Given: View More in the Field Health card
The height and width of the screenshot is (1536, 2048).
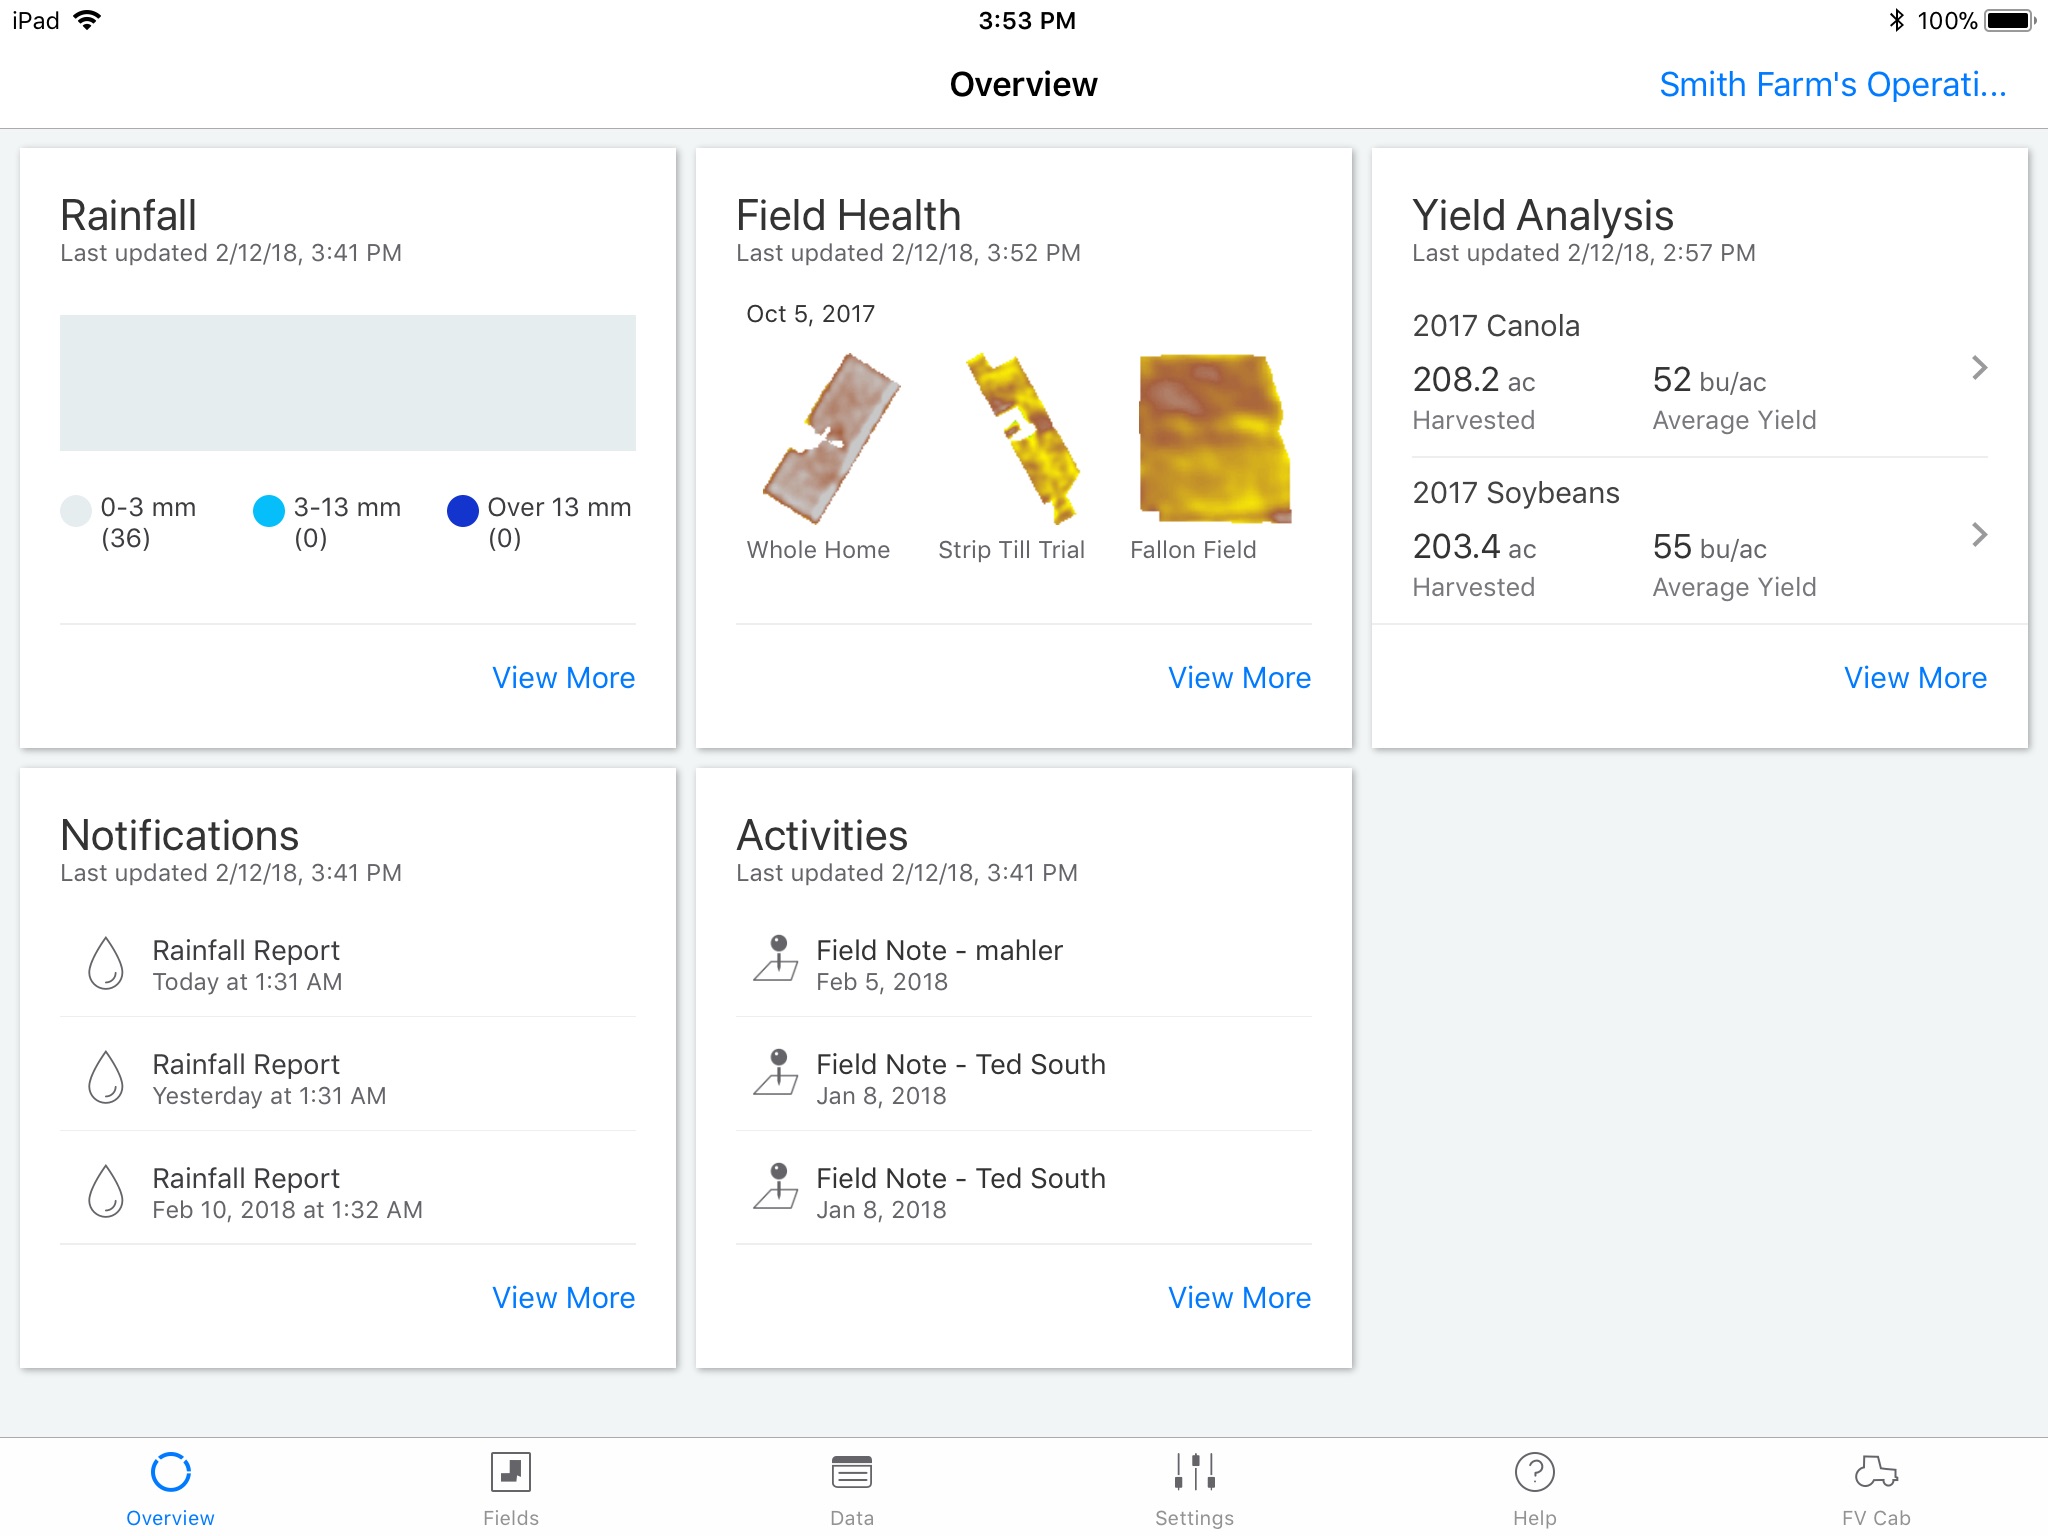Looking at the screenshot, I should (1238, 678).
